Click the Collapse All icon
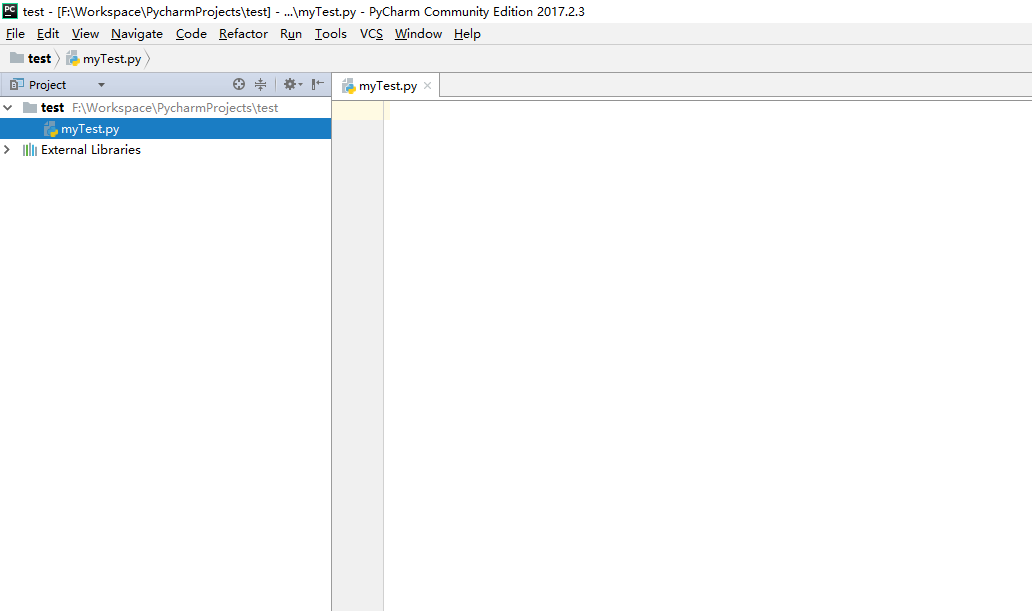This screenshot has height=611, width=1032. click(x=261, y=84)
